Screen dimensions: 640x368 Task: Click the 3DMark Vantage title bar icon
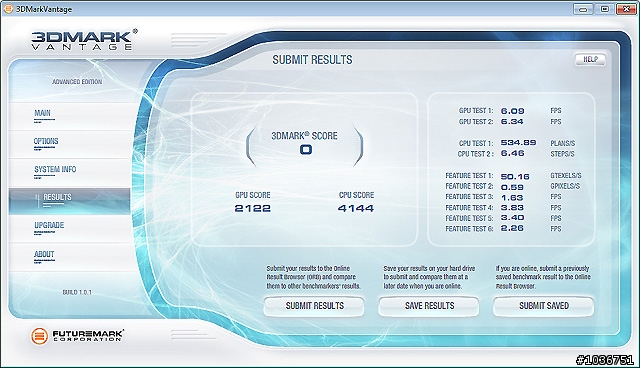(x=8, y=9)
